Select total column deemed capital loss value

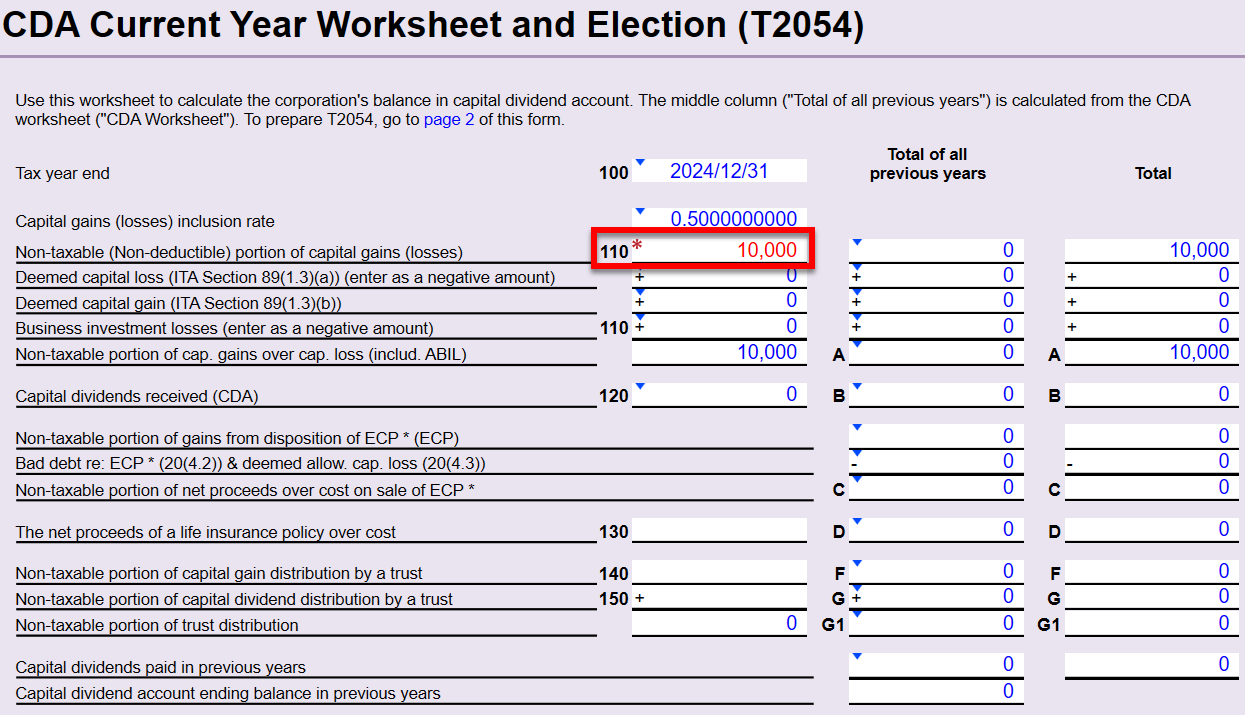(x=1152, y=275)
